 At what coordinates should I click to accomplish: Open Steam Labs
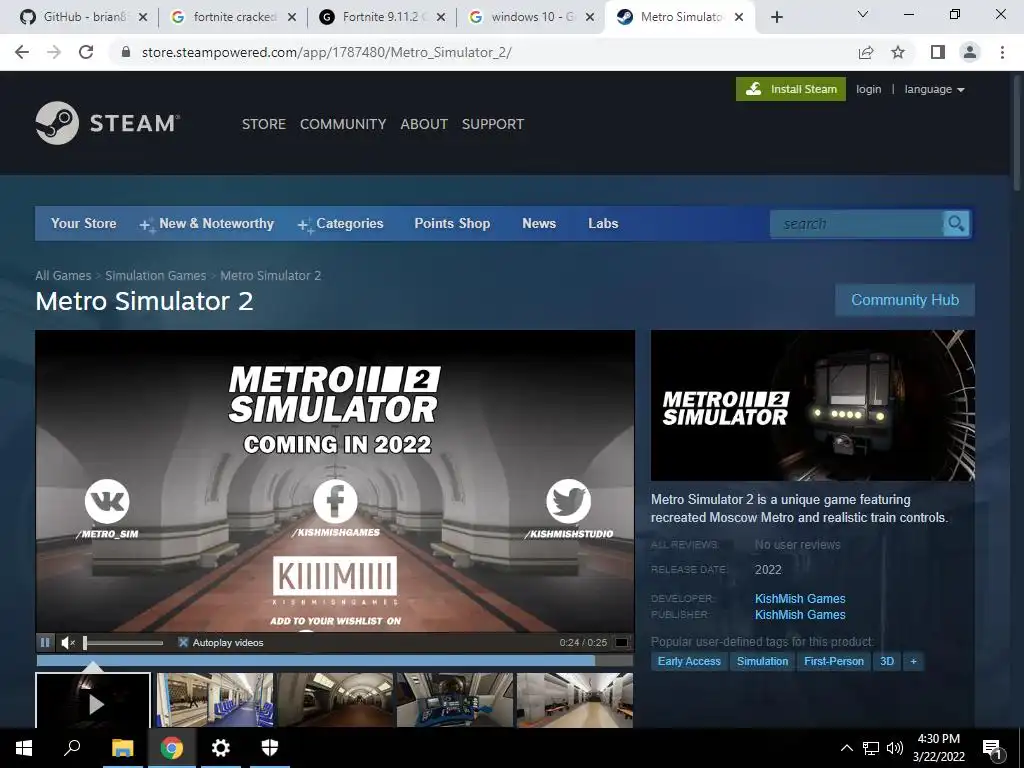[x=603, y=223]
